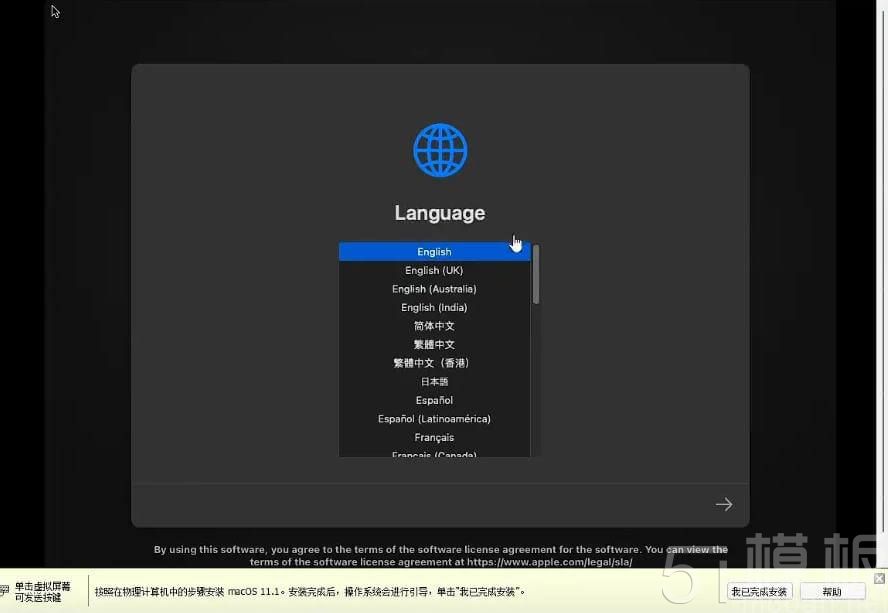
Task: Select English (Australia) language option
Action: click(433, 288)
